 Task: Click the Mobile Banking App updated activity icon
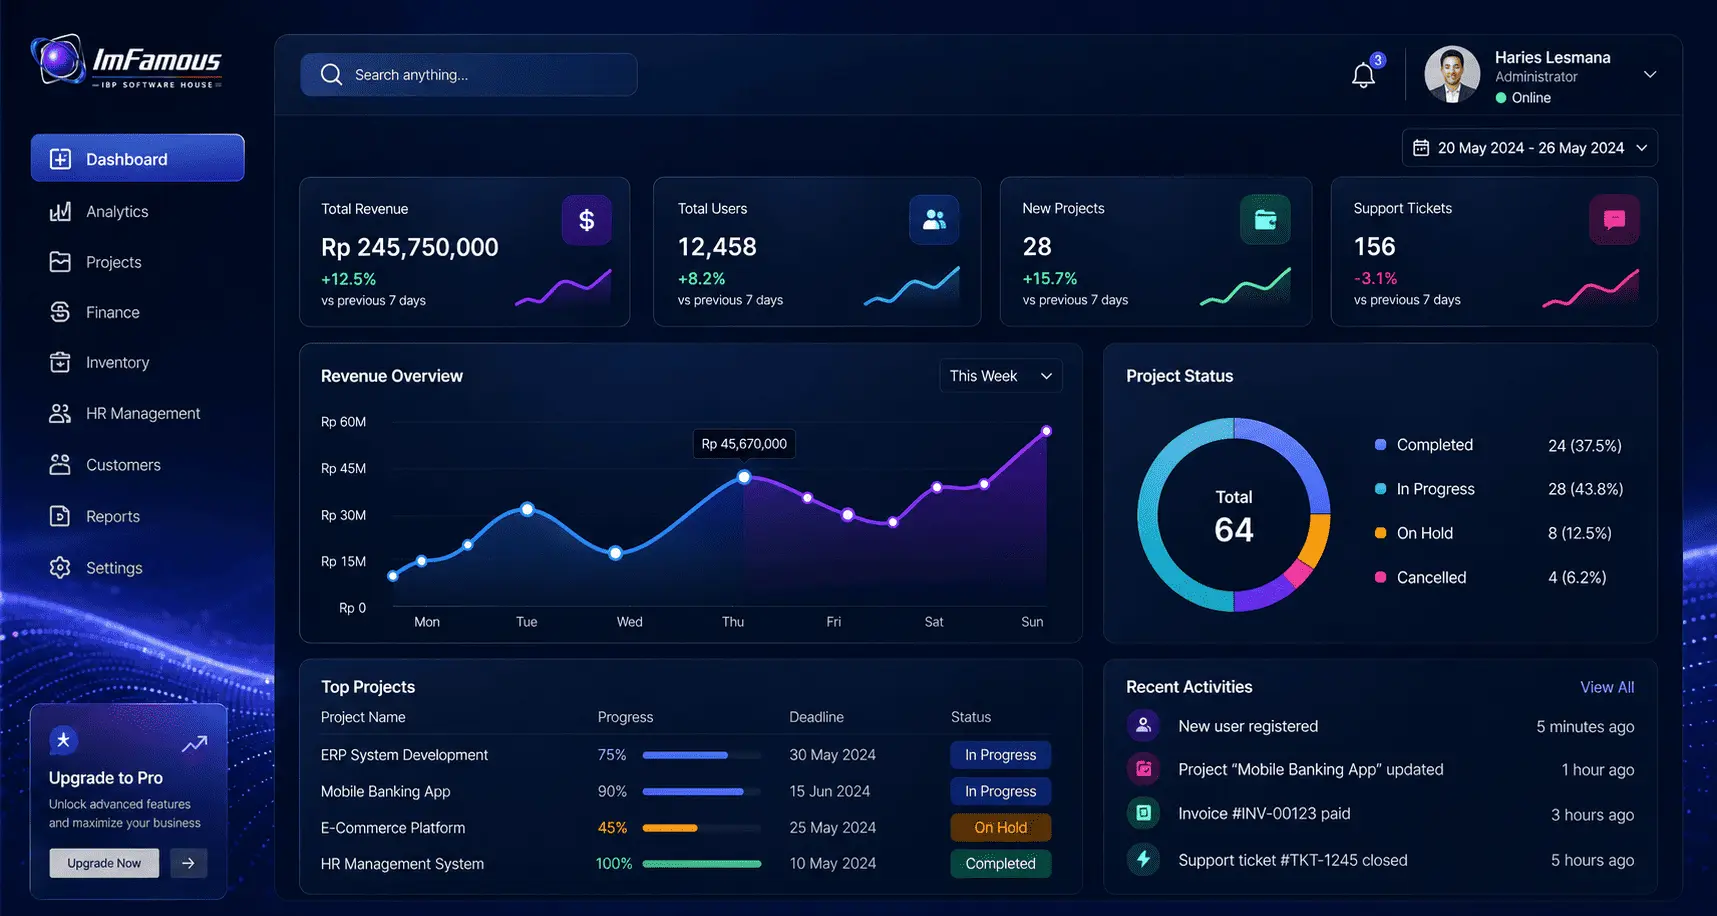coord(1143,769)
